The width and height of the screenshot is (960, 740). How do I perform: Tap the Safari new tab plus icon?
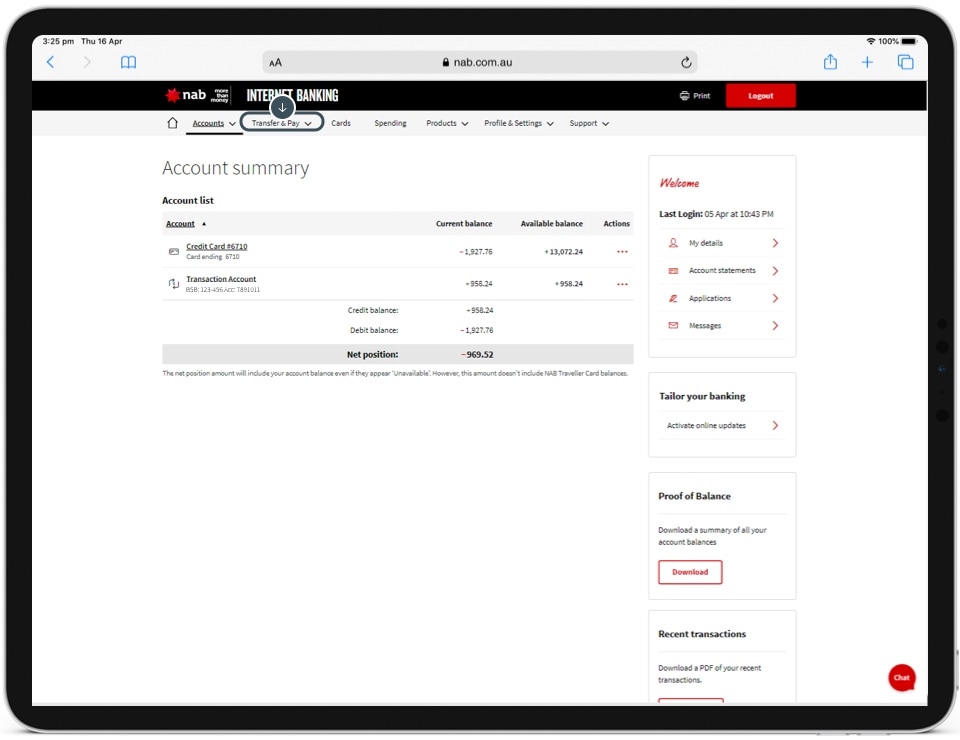coord(867,62)
